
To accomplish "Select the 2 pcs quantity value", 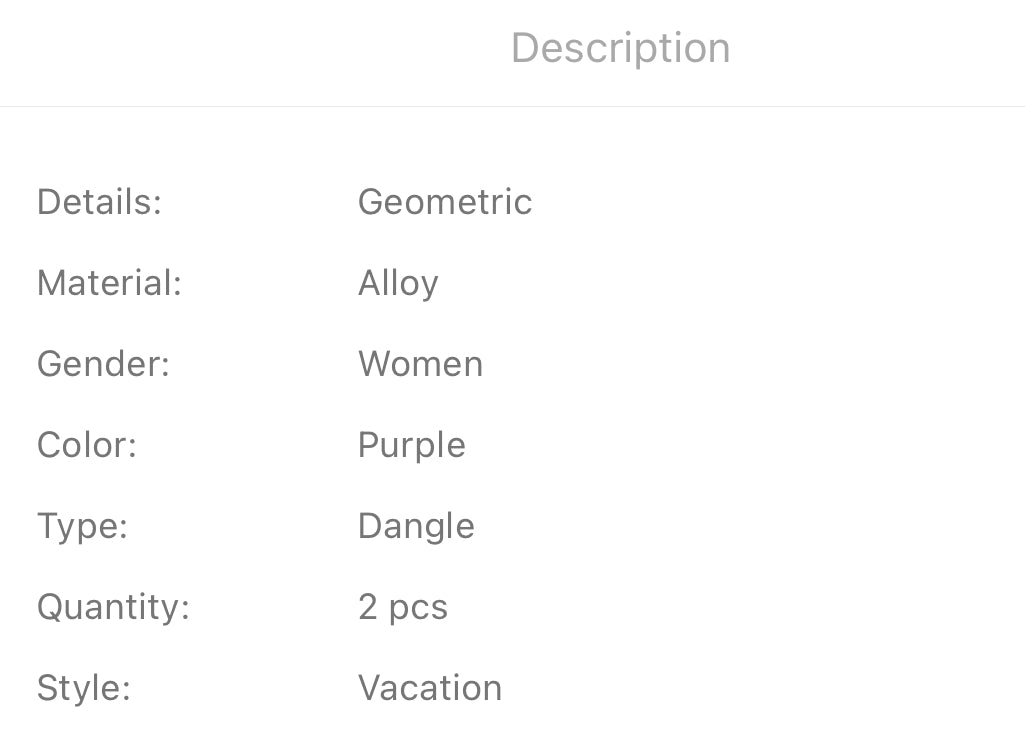I will 403,608.
